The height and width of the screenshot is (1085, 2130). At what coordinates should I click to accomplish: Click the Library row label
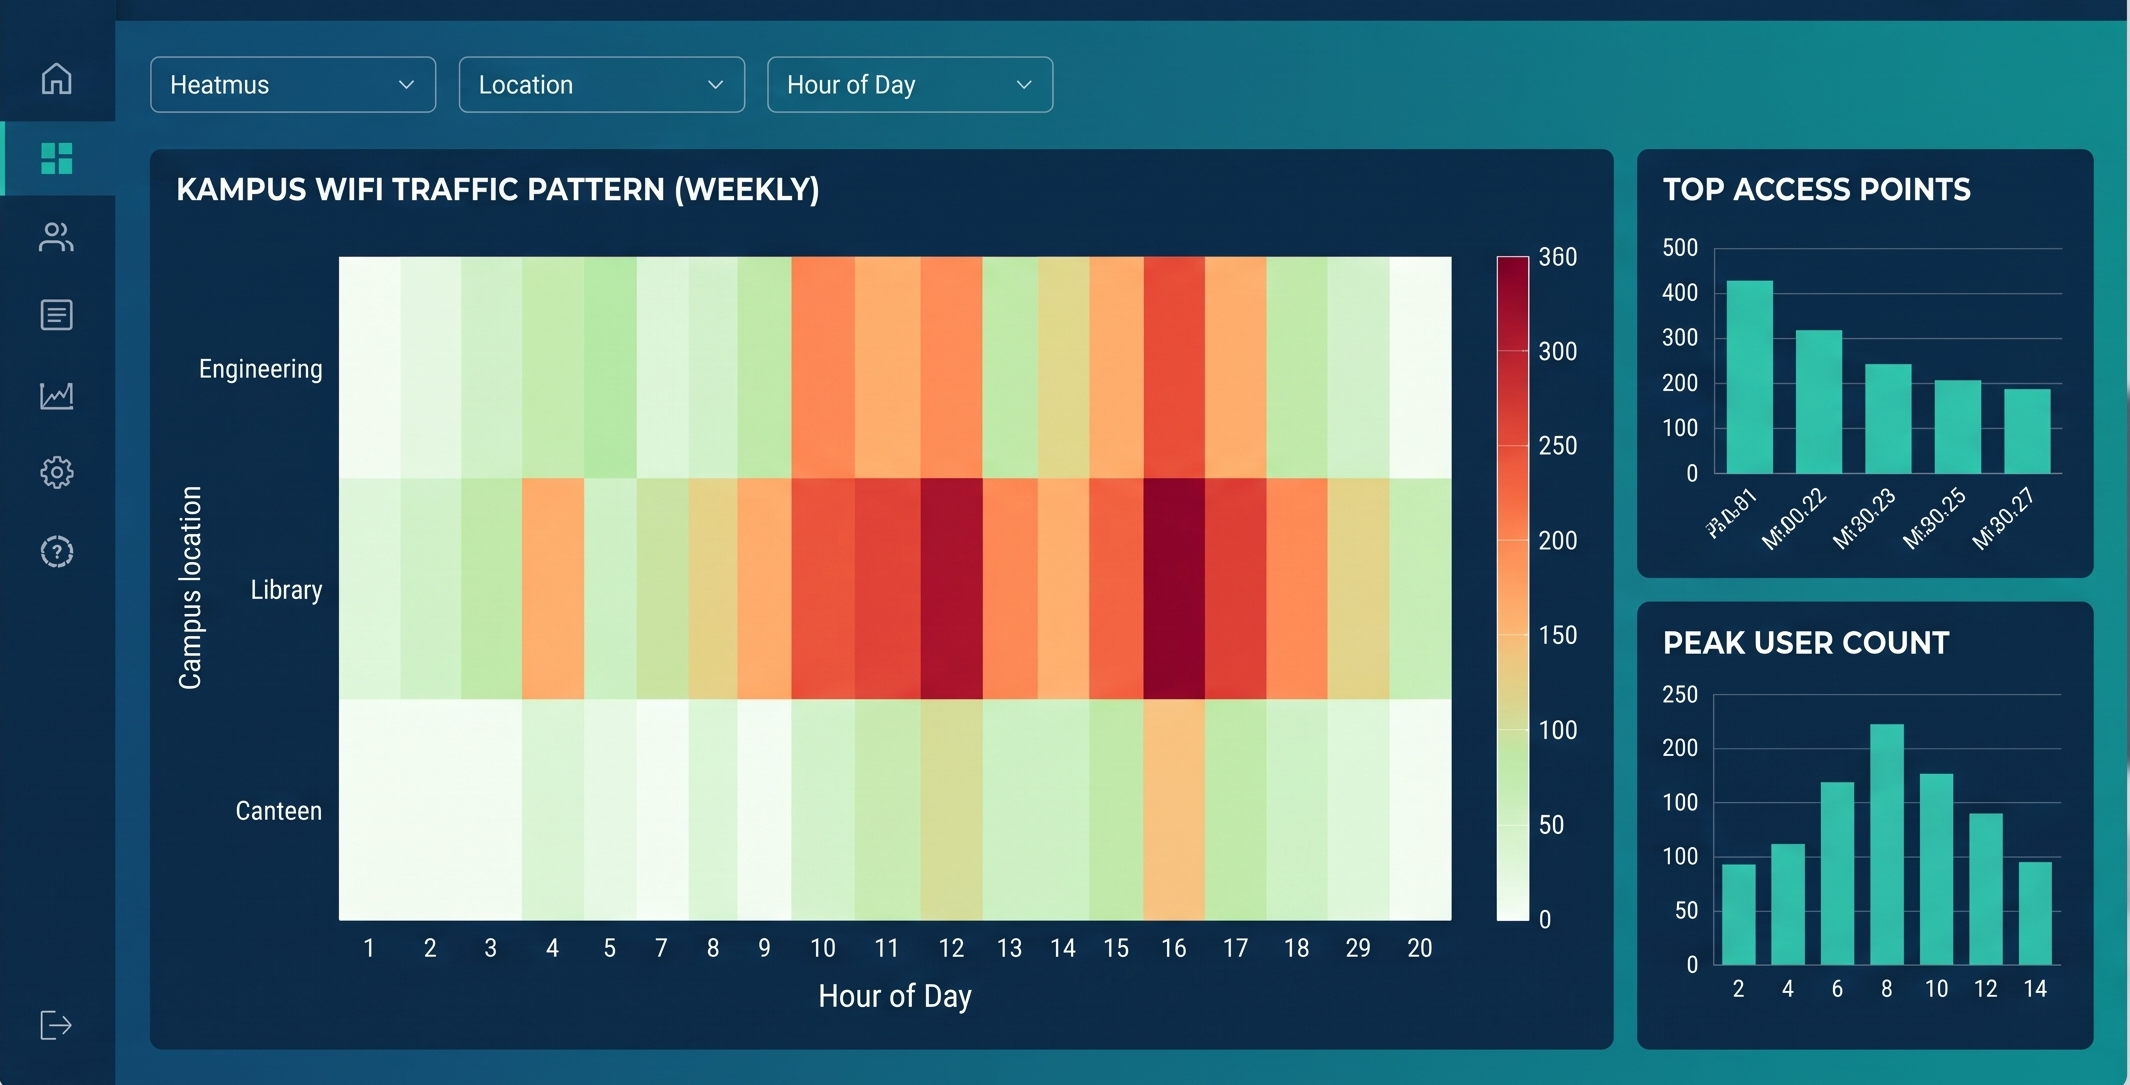(286, 590)
